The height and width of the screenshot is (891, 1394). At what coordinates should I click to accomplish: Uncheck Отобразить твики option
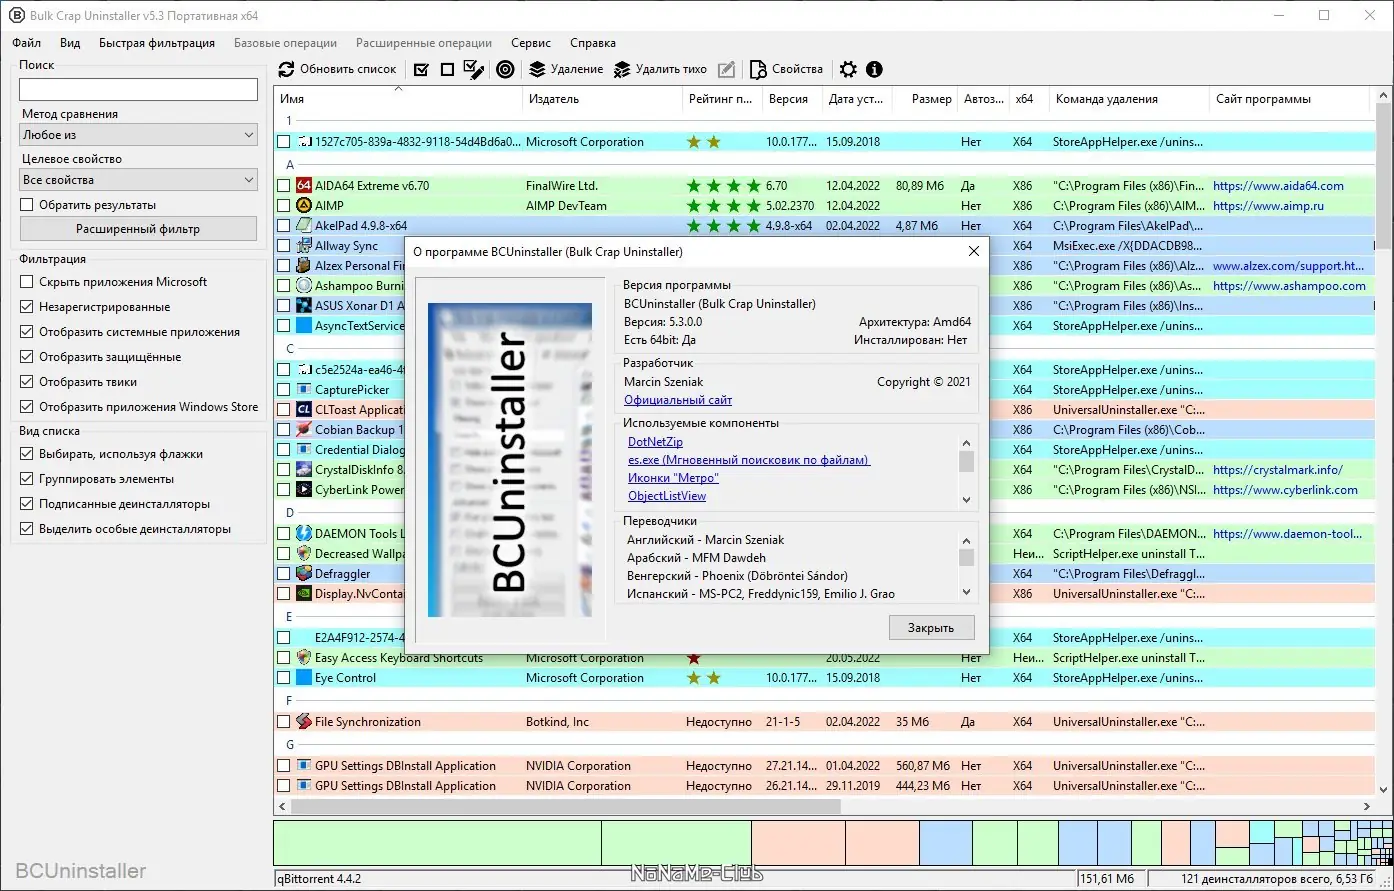click(27, 382)
